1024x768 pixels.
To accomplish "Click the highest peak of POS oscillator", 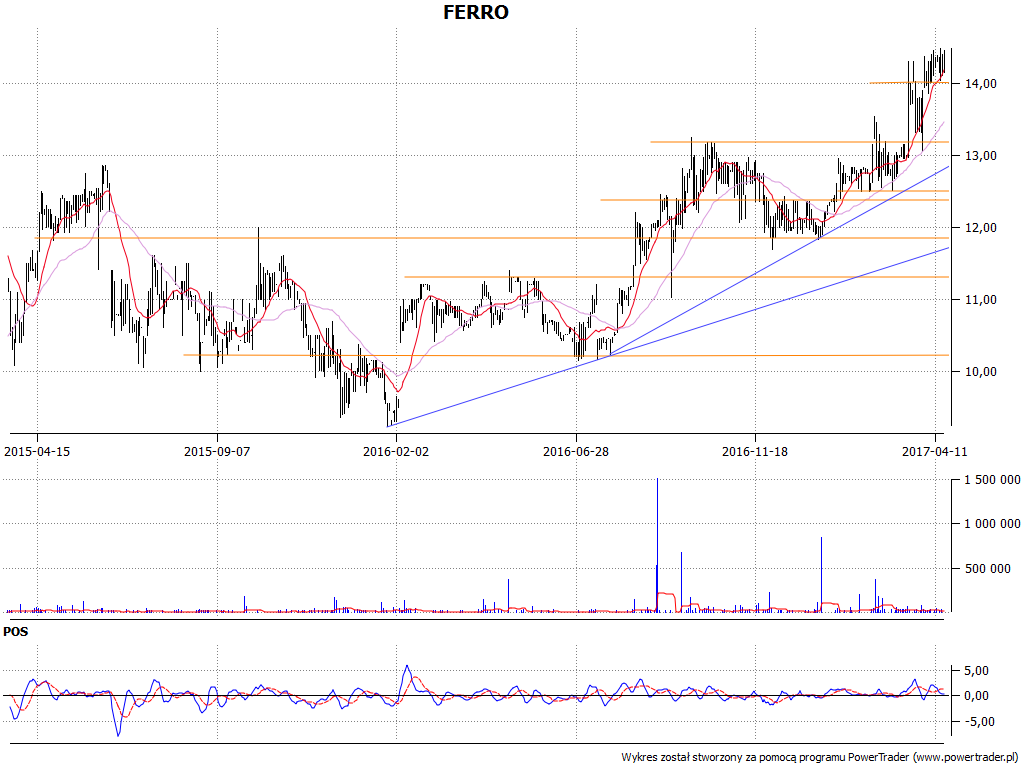I will 407,667.
